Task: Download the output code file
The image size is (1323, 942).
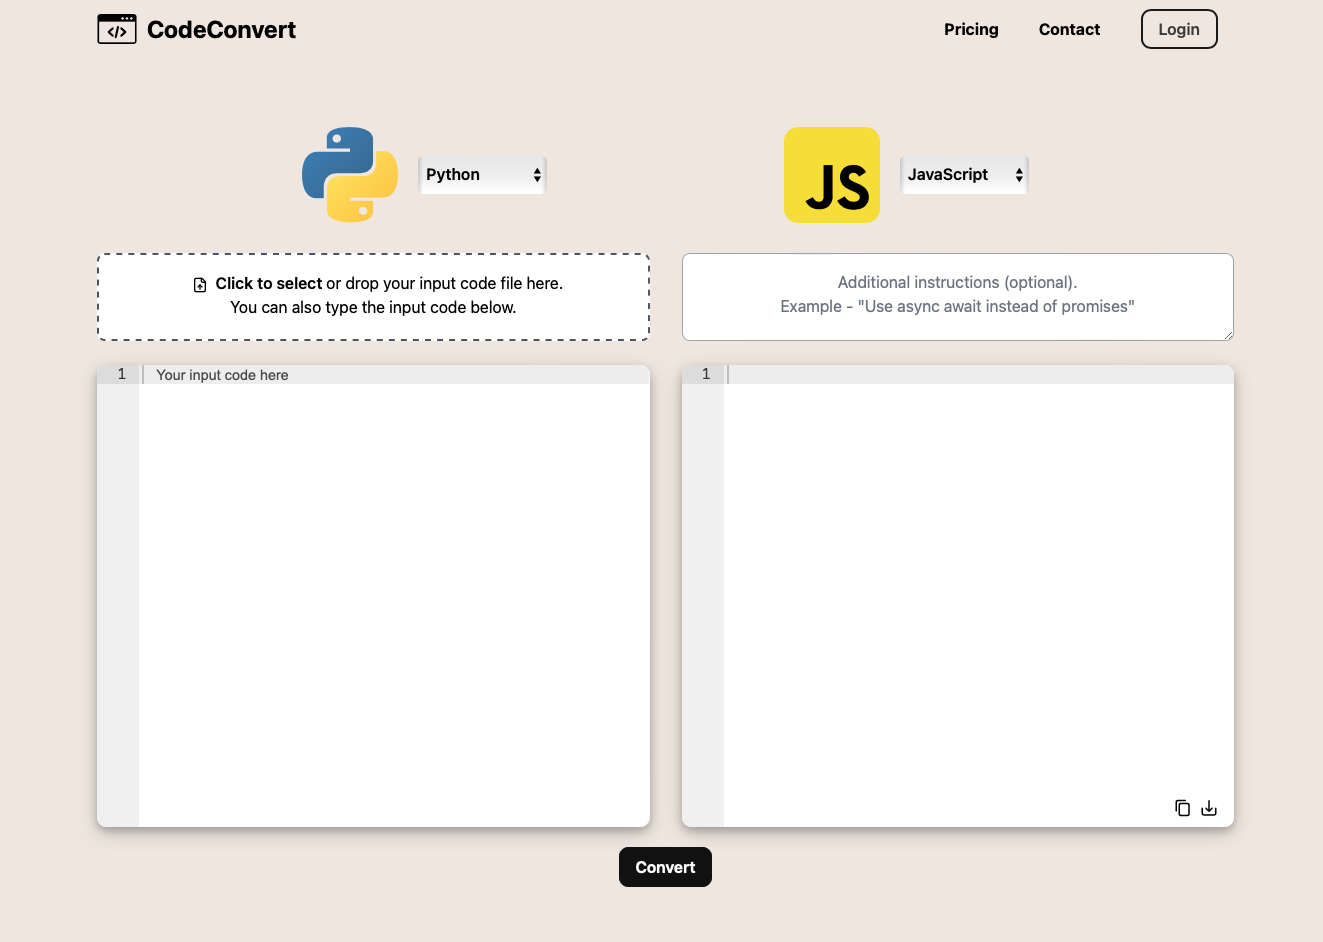Action: [1209, 808]
